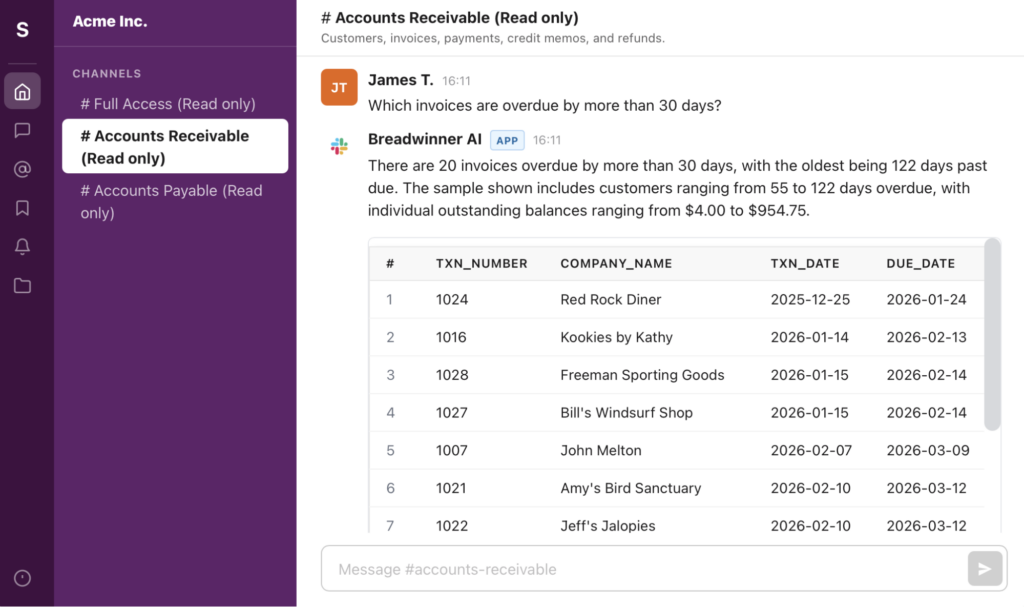Viewport: 1024px width, 607px height.
Task: Click the DUE_DATE column header
Action: tap(920, 263)
